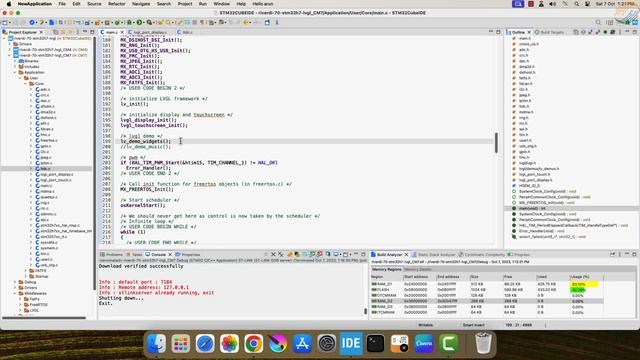Close the main.c editor tab
Screen dimensions: 640x360
click(x=122, y=32)
